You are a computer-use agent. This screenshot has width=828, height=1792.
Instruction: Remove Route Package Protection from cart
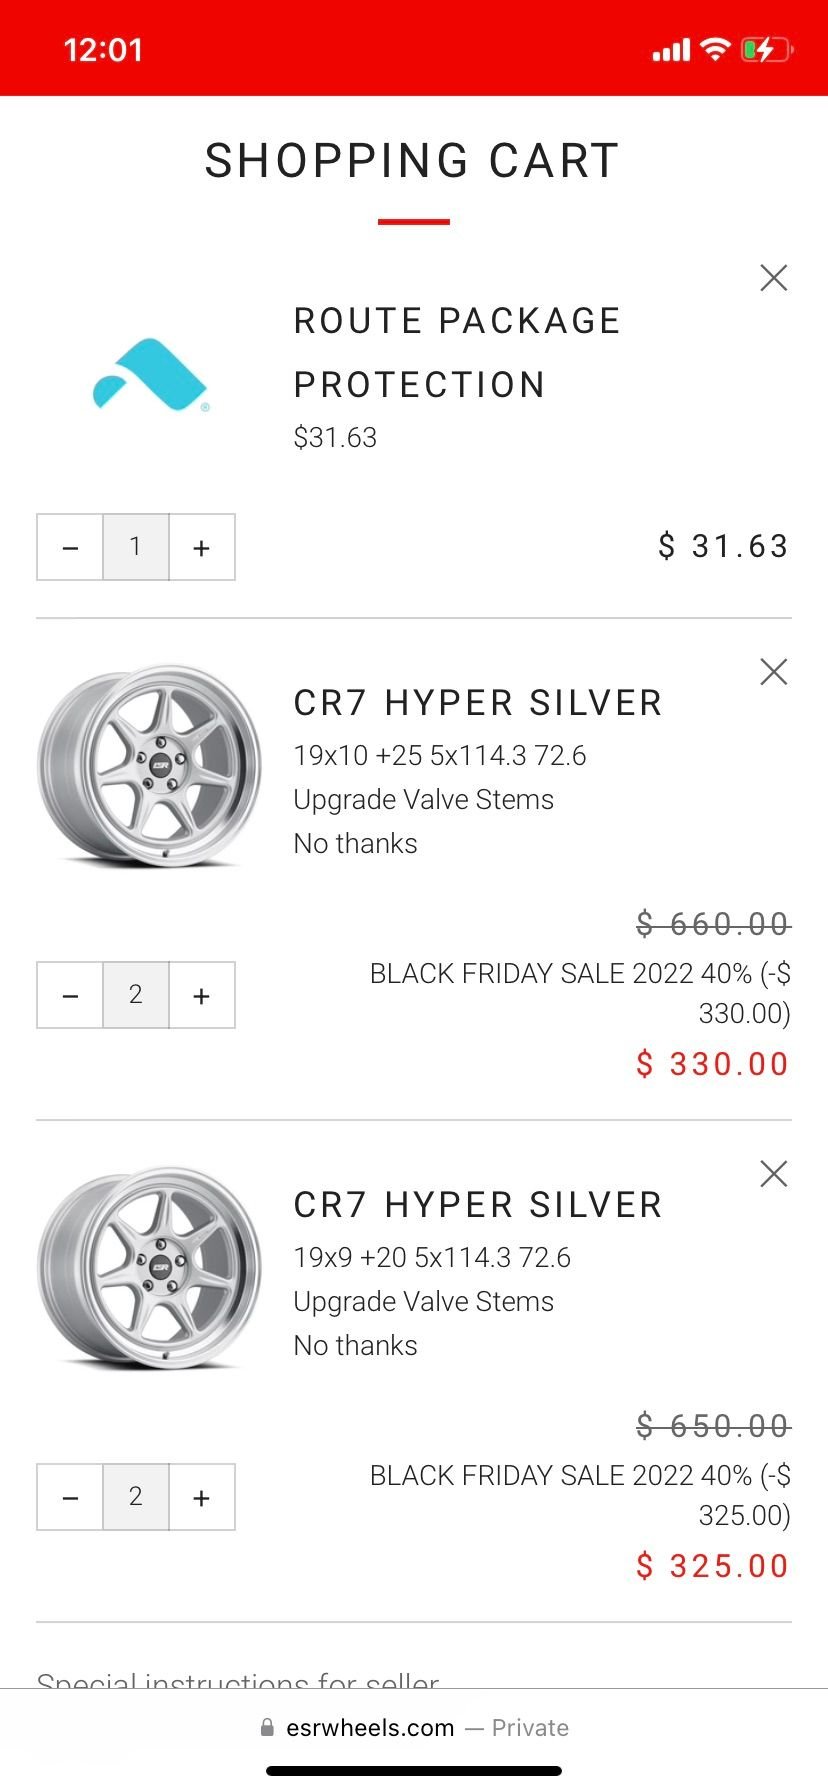click(774, 278)
